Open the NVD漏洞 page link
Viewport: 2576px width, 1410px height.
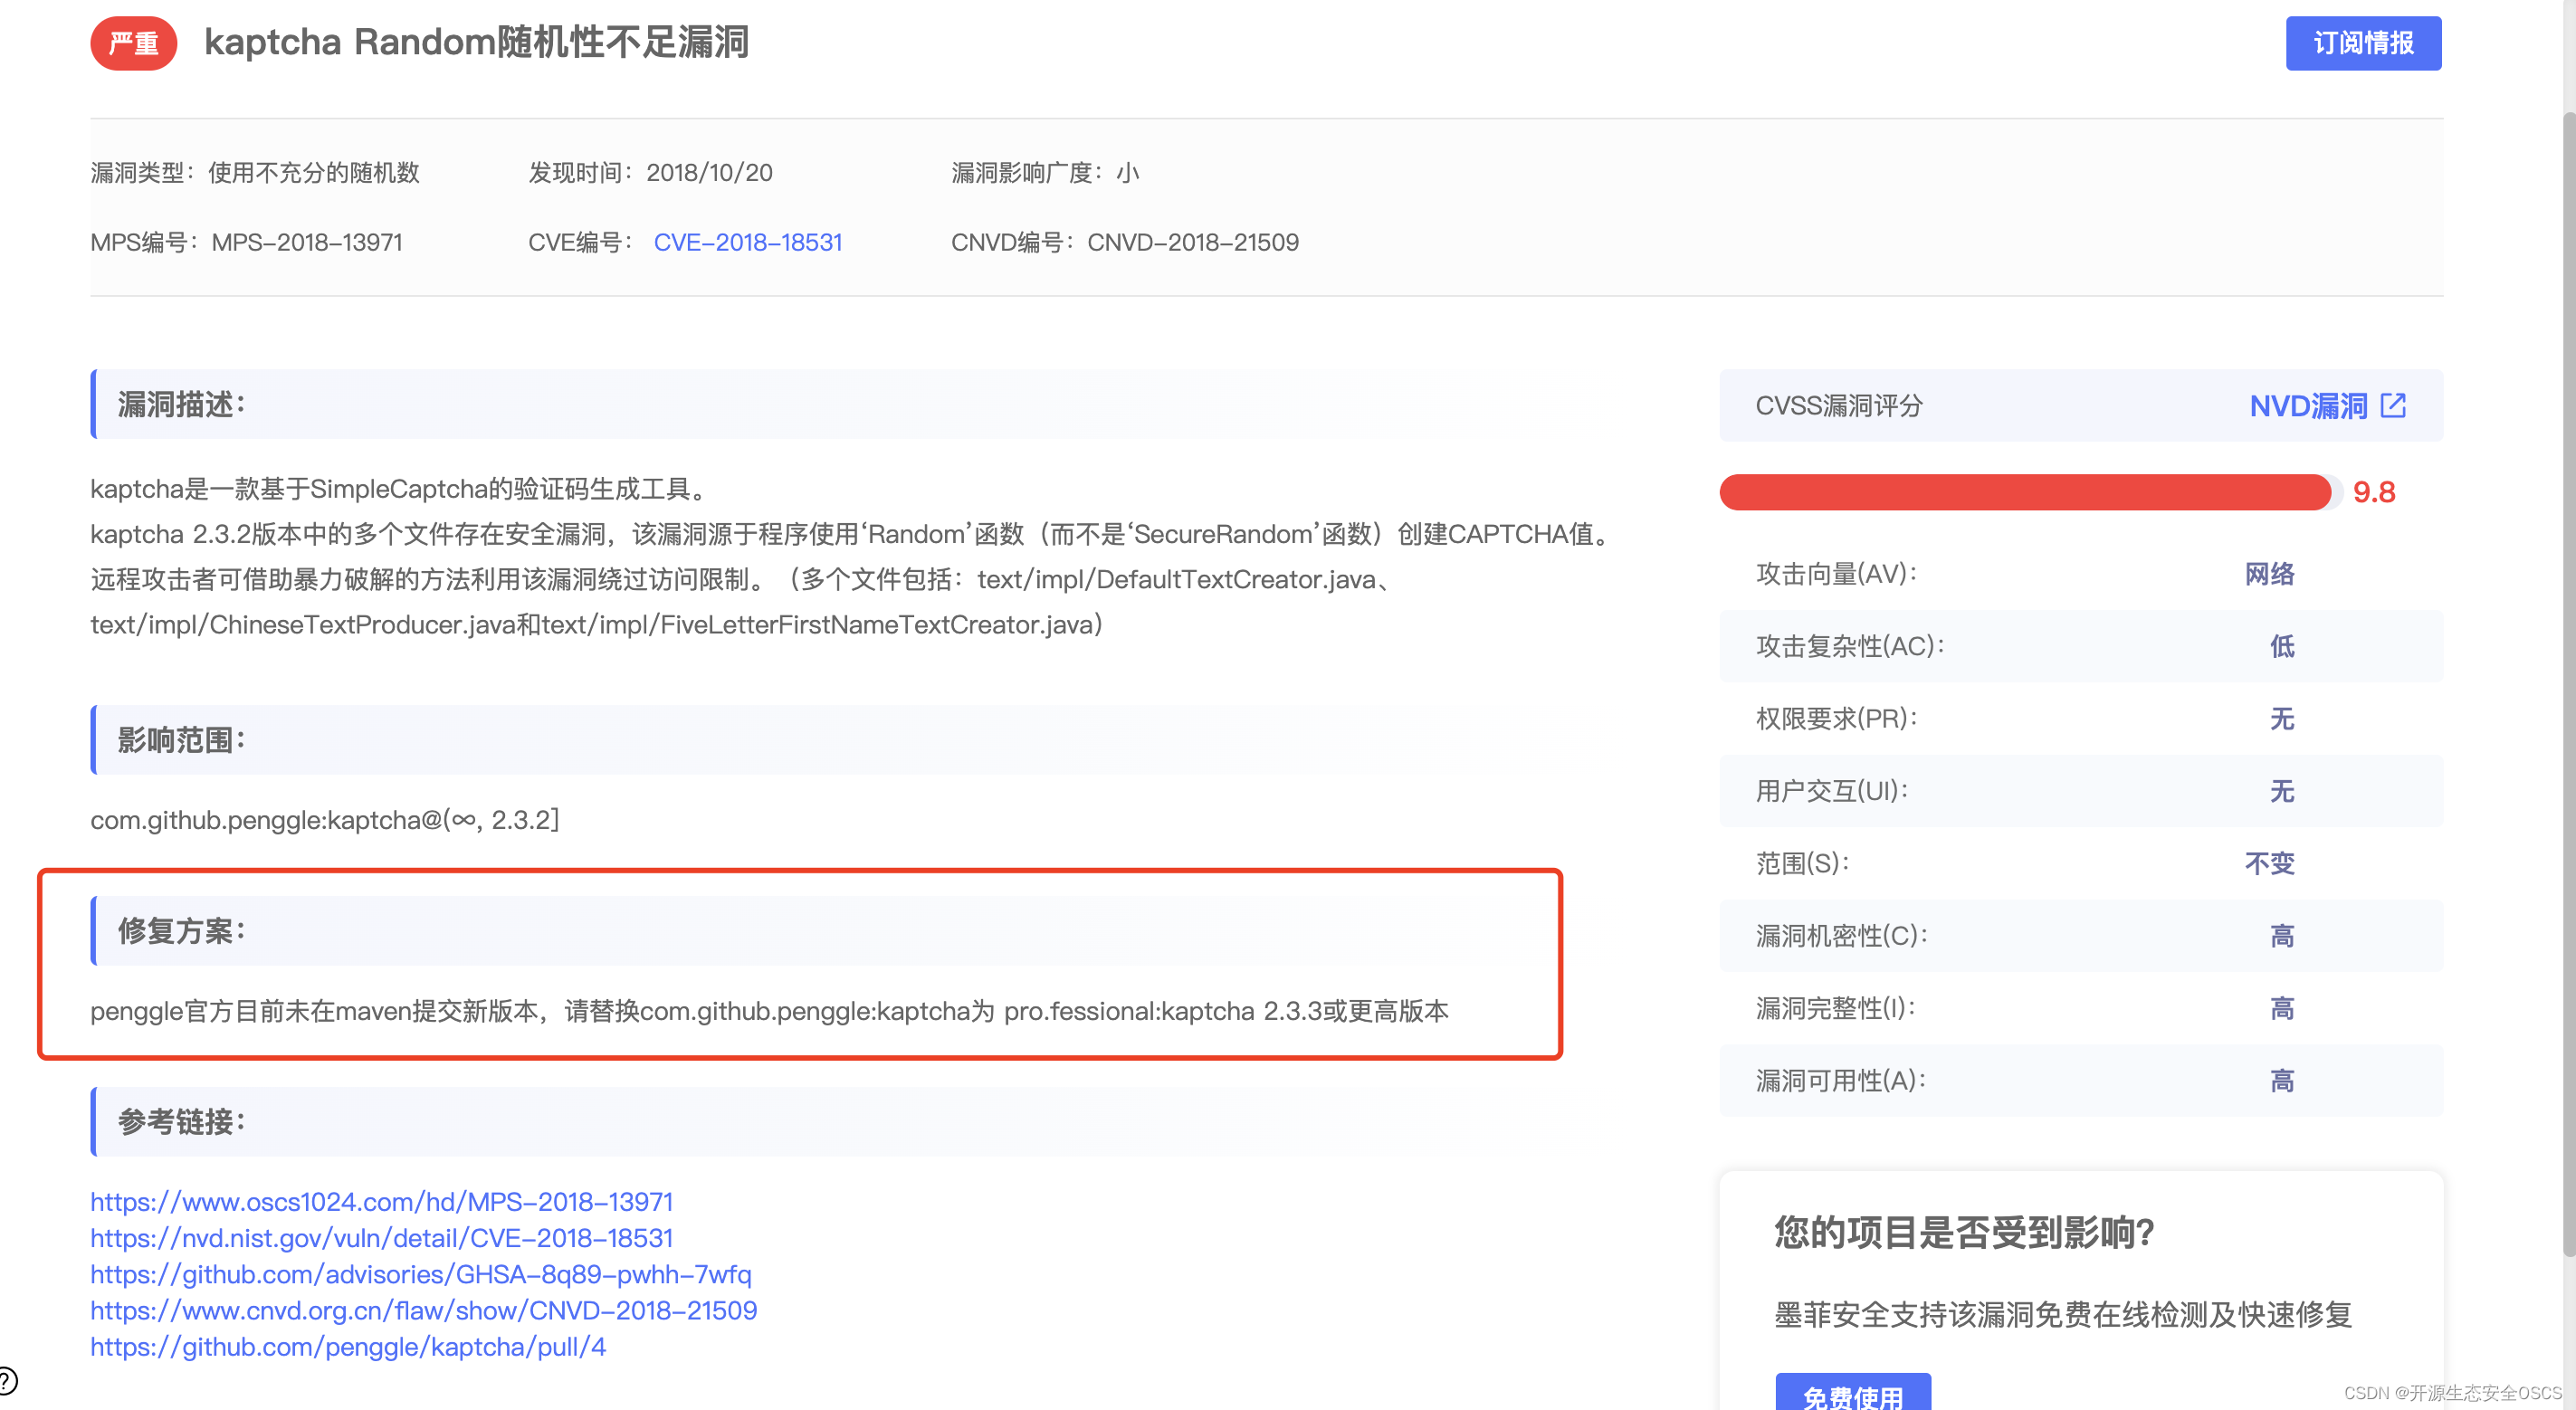(x=2310, y=406)
